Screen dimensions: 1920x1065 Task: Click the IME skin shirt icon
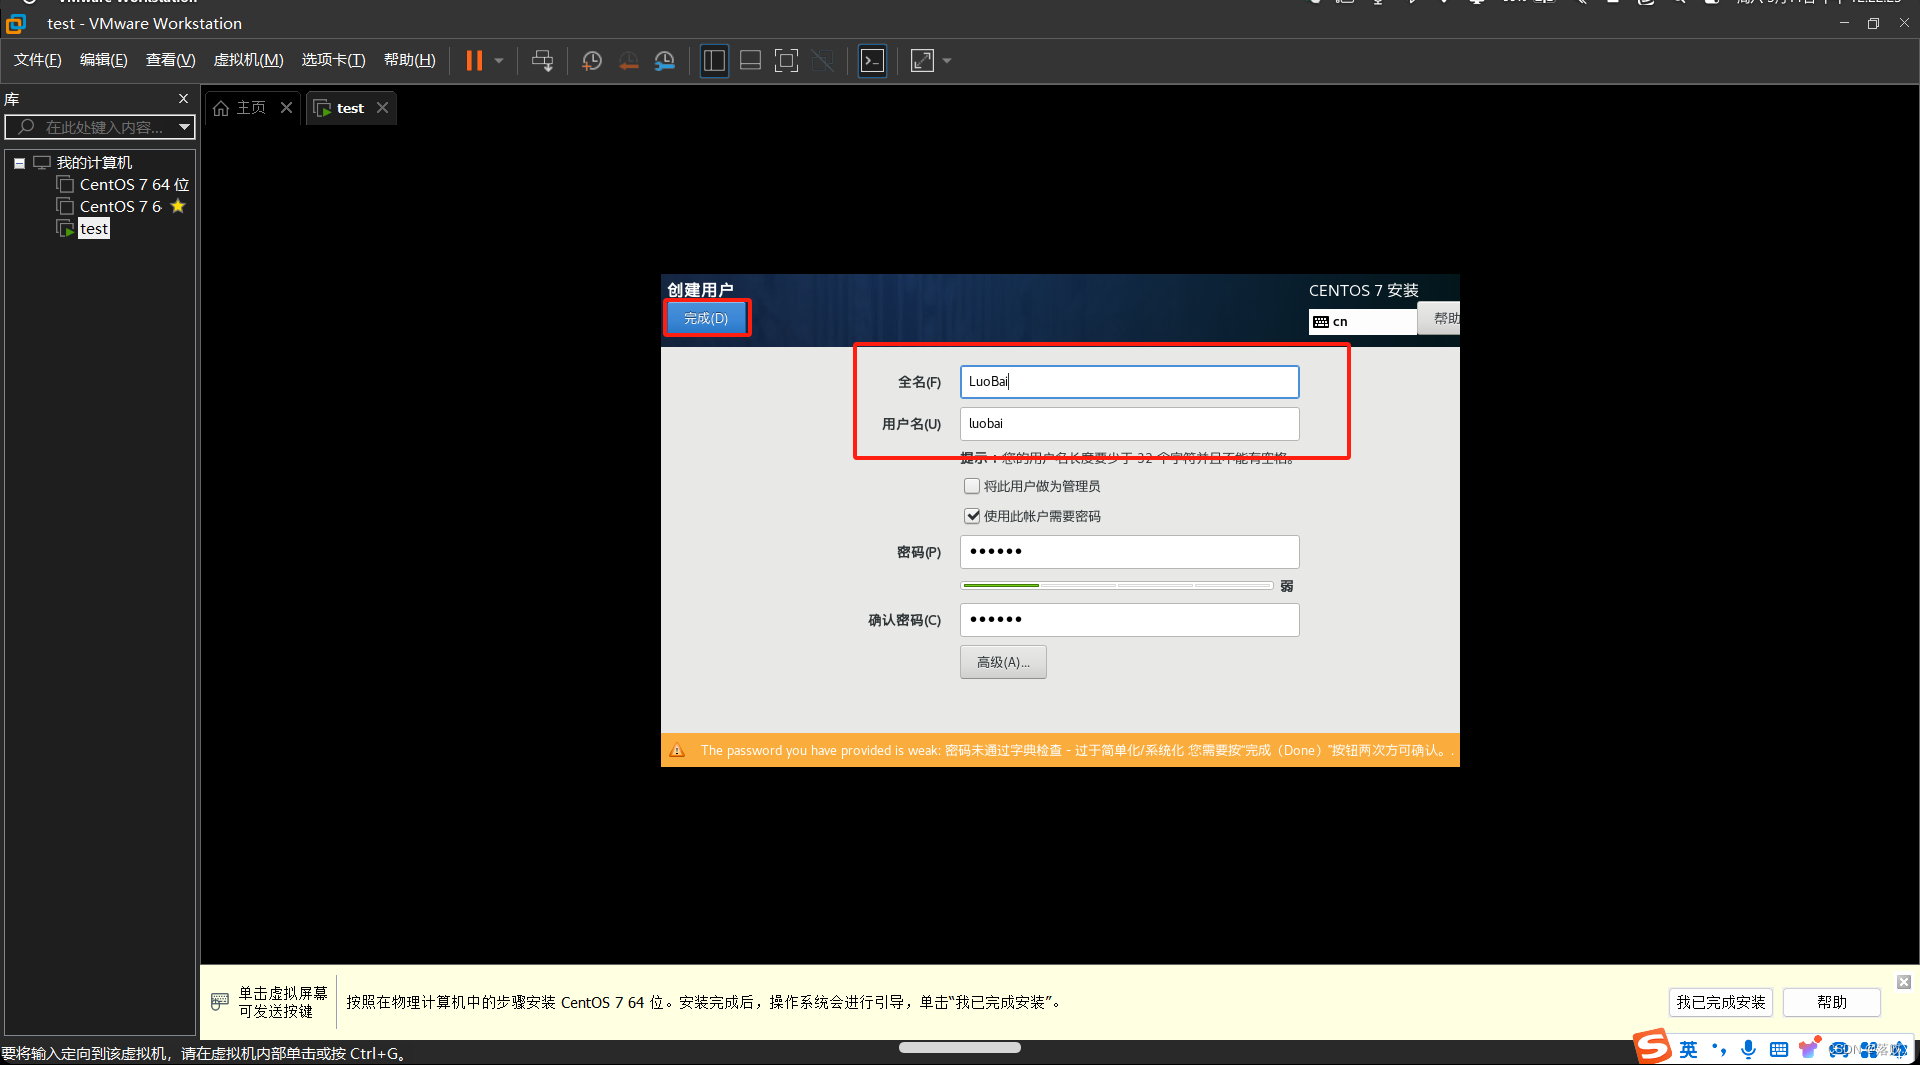tap(1808, 1048)
